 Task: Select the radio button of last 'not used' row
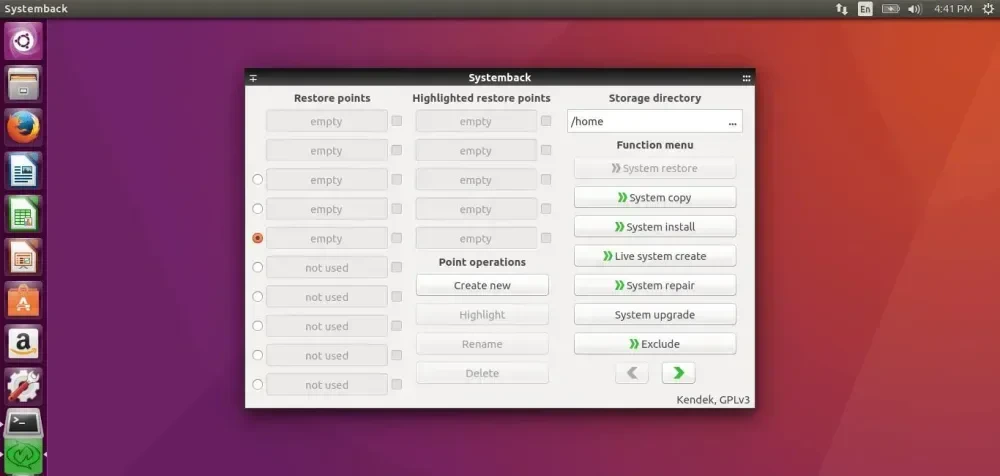258,385
